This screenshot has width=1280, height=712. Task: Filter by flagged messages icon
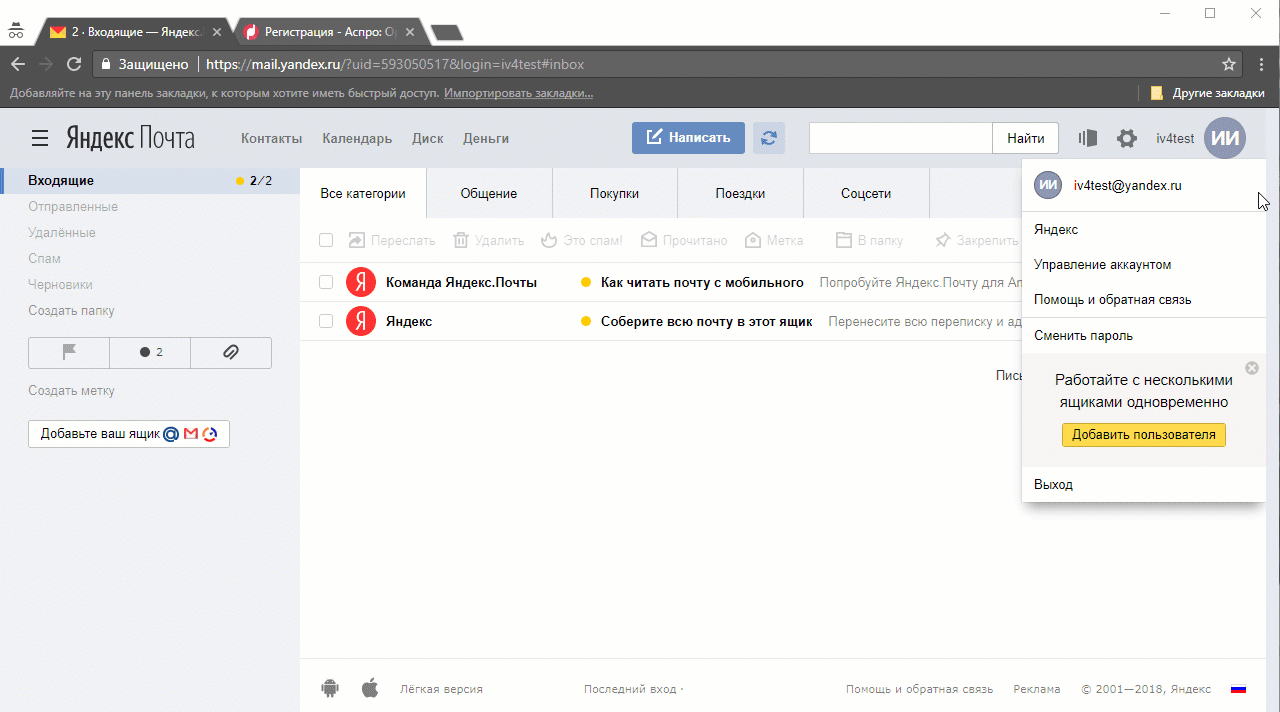(x=69, y=352)
